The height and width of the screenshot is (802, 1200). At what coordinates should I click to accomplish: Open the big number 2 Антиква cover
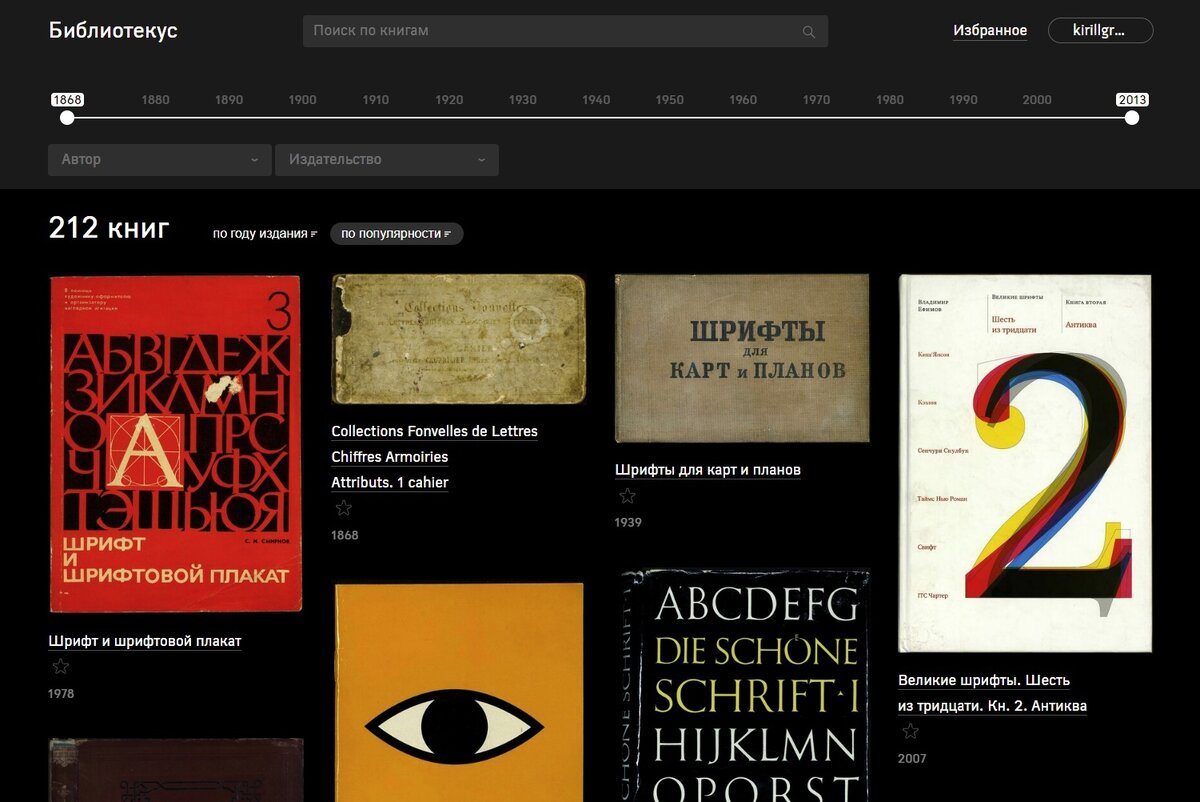point(1025,464)
